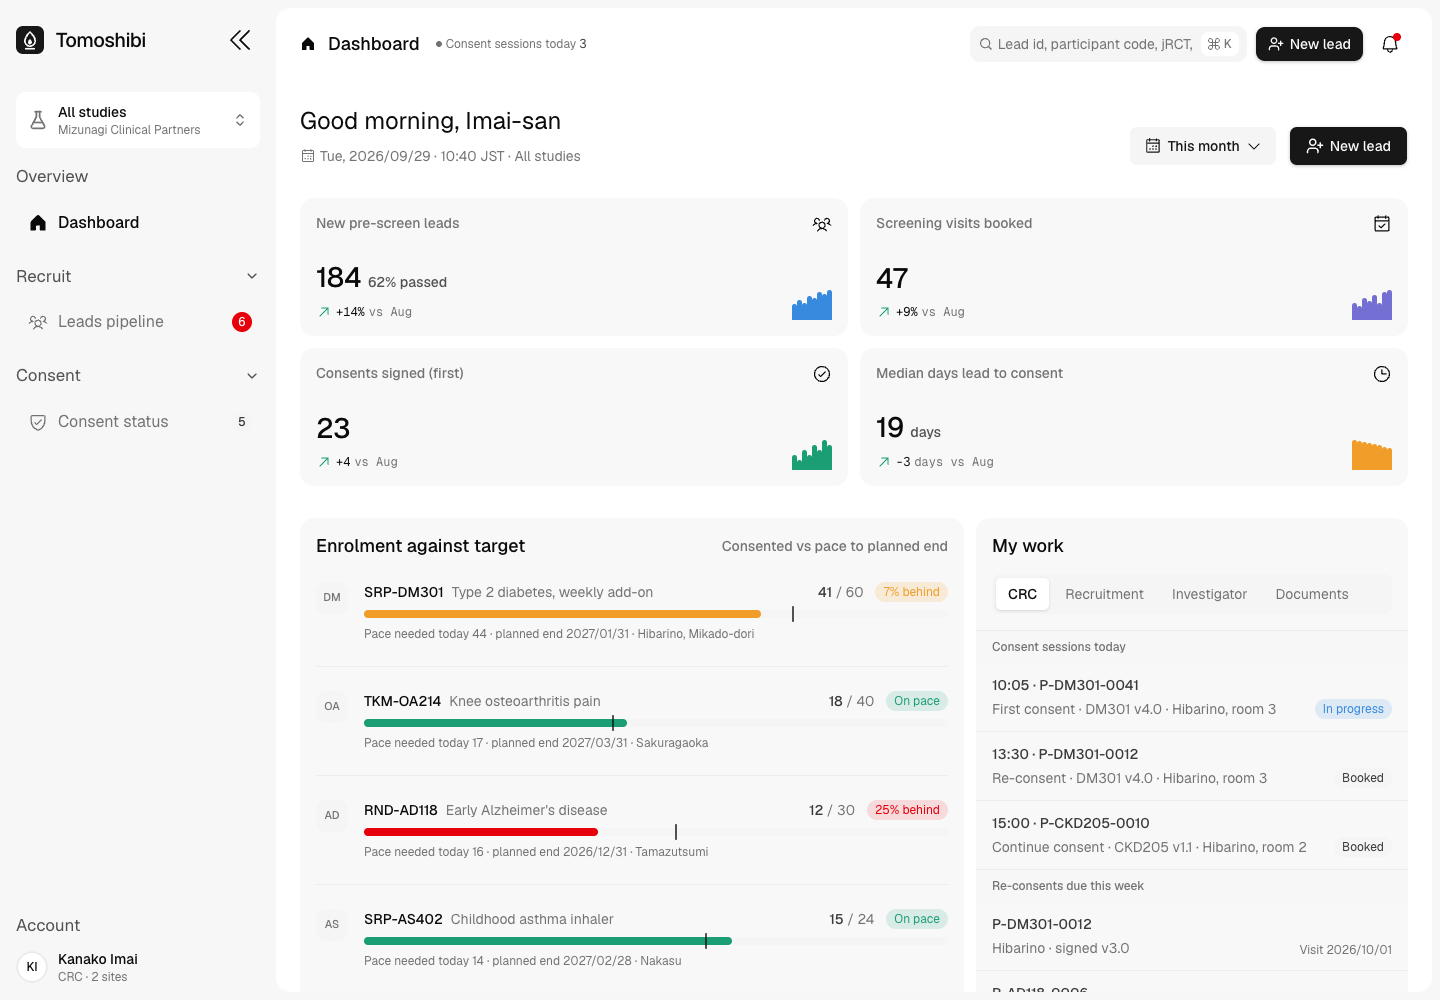1440x1000 pixels.
Task: Switch to the Documents tab
Action: [x=1312, y=594]
